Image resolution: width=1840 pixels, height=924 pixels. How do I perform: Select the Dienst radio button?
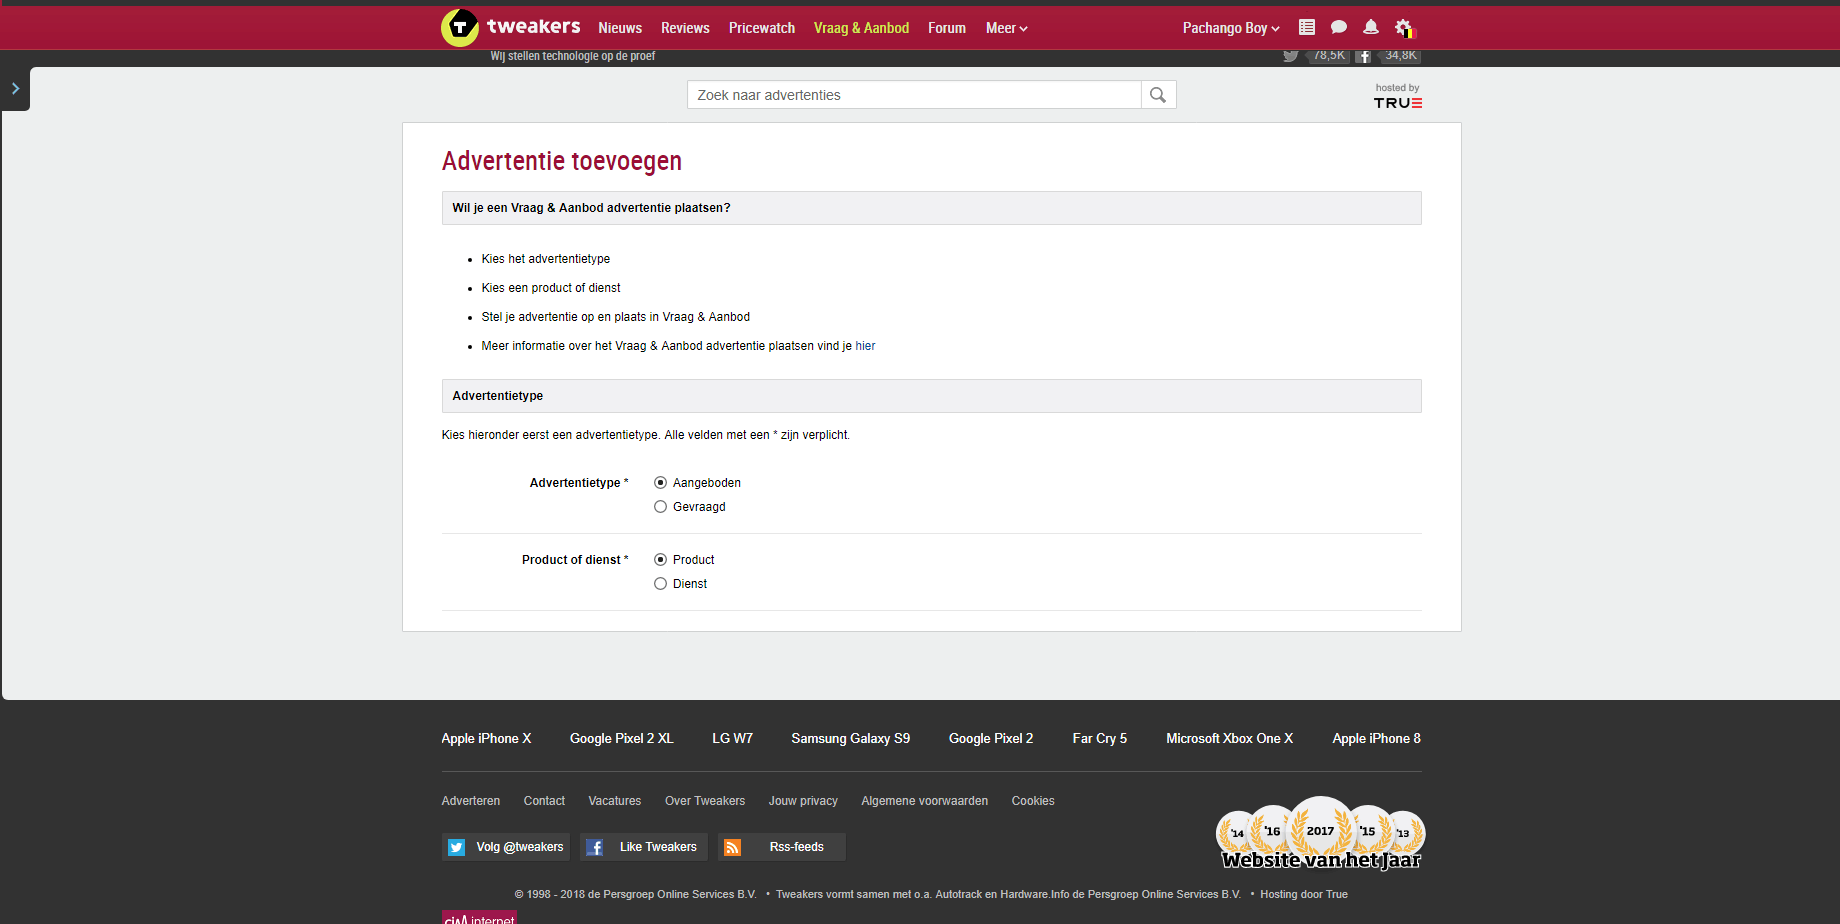pyautogui.click(x=660, y=584)
